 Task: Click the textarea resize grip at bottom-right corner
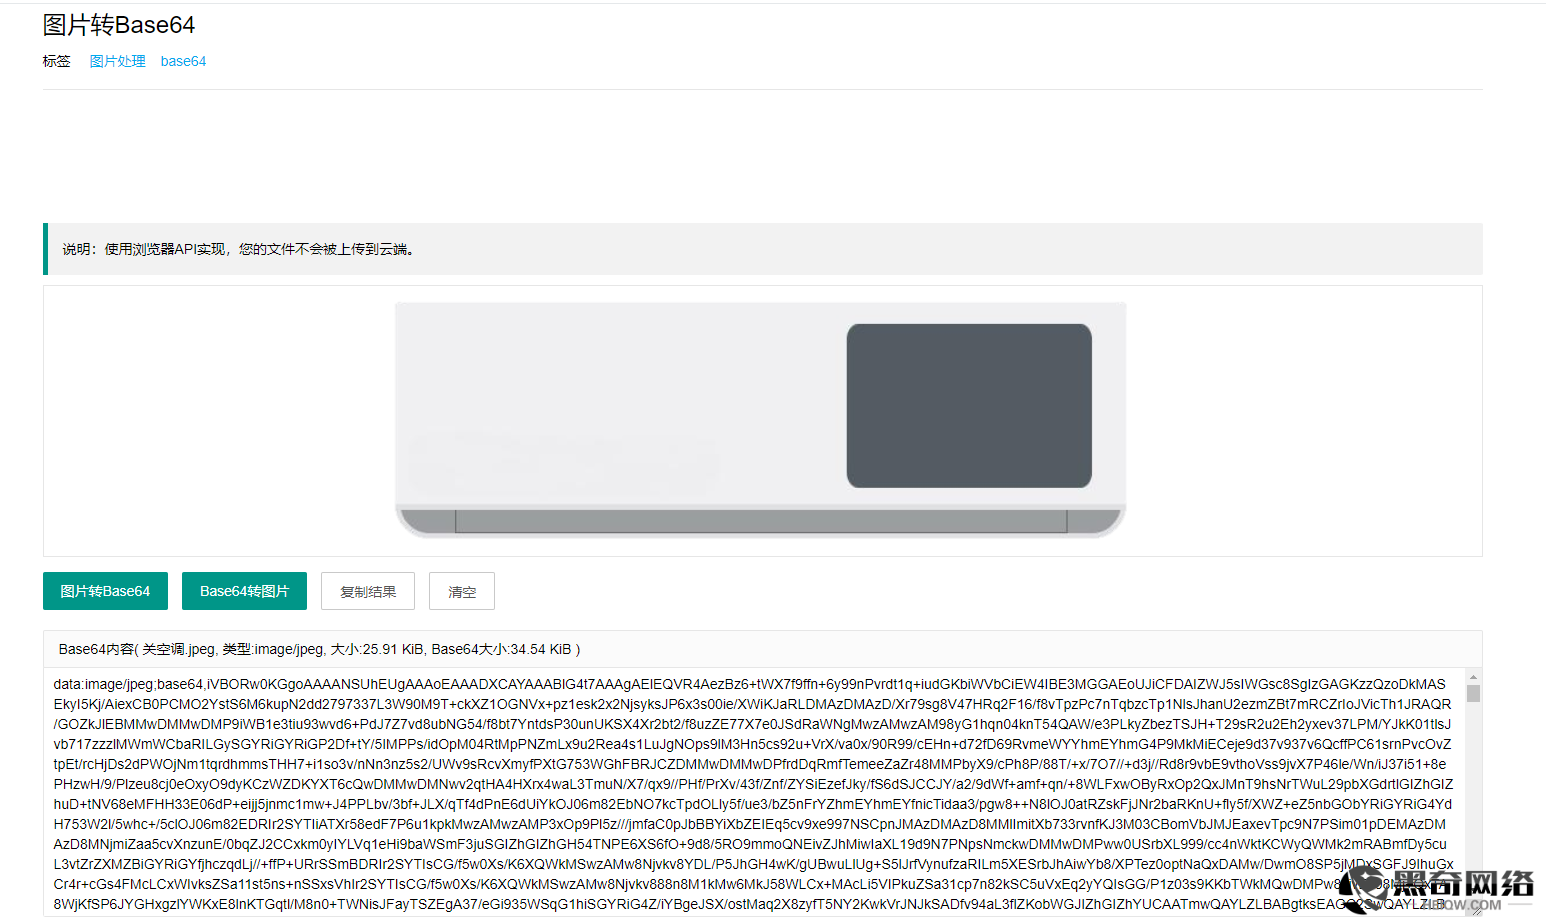click(x=1475, y=909)
